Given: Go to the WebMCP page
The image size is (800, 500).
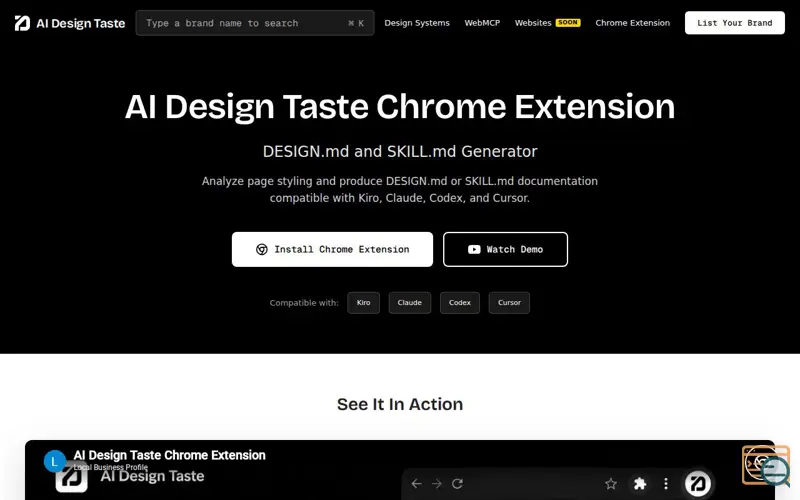Looking at the screenshot, I should pyautogui.click(x=482, y=23).
